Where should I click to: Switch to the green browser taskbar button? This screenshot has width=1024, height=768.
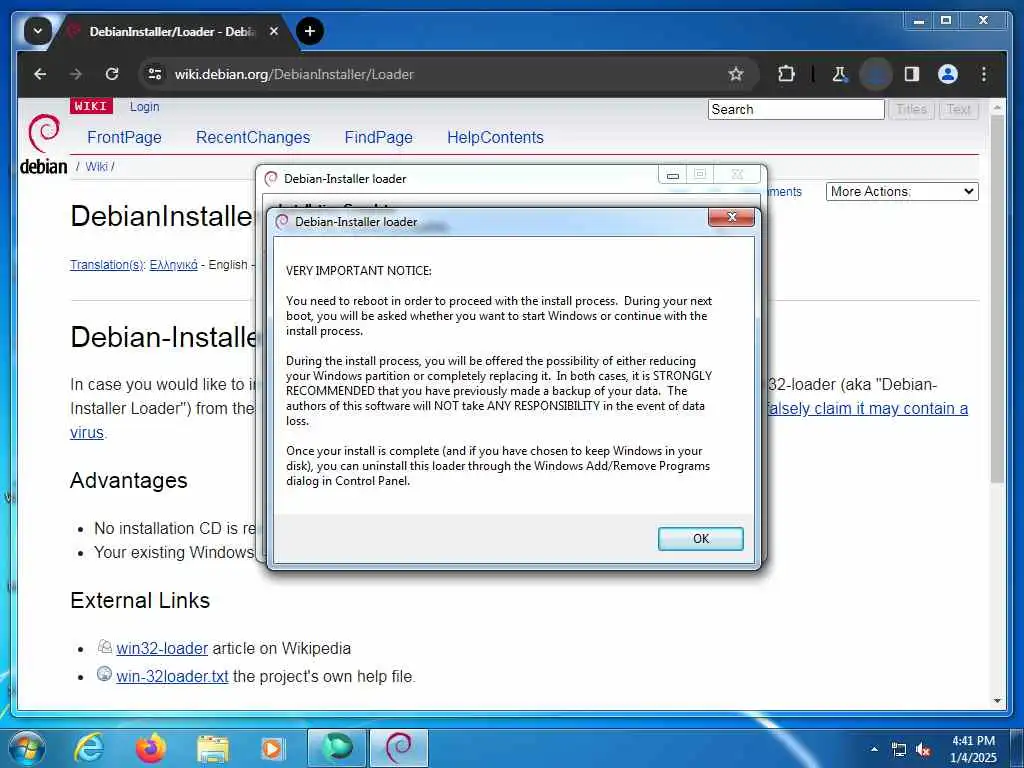pyautogui.click(x=336, y=748)
